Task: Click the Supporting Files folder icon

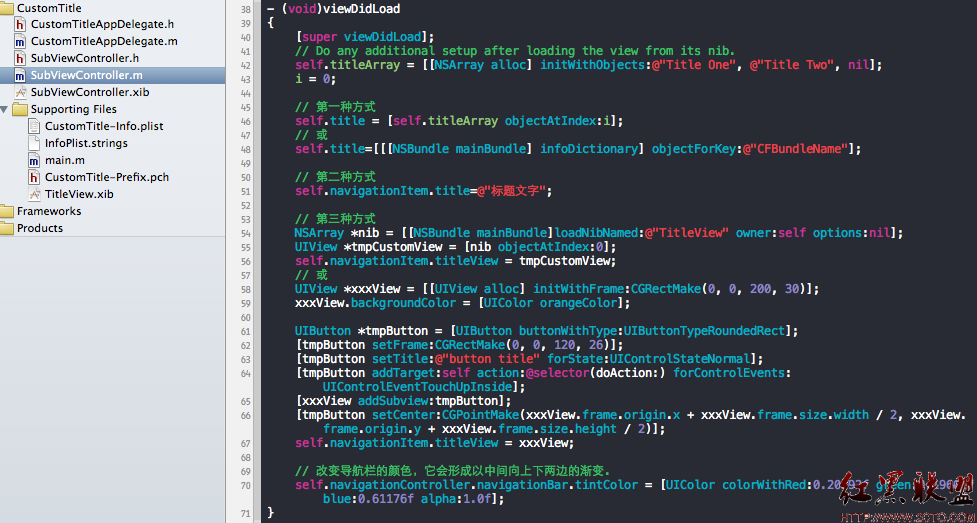Action: (20, 109)
